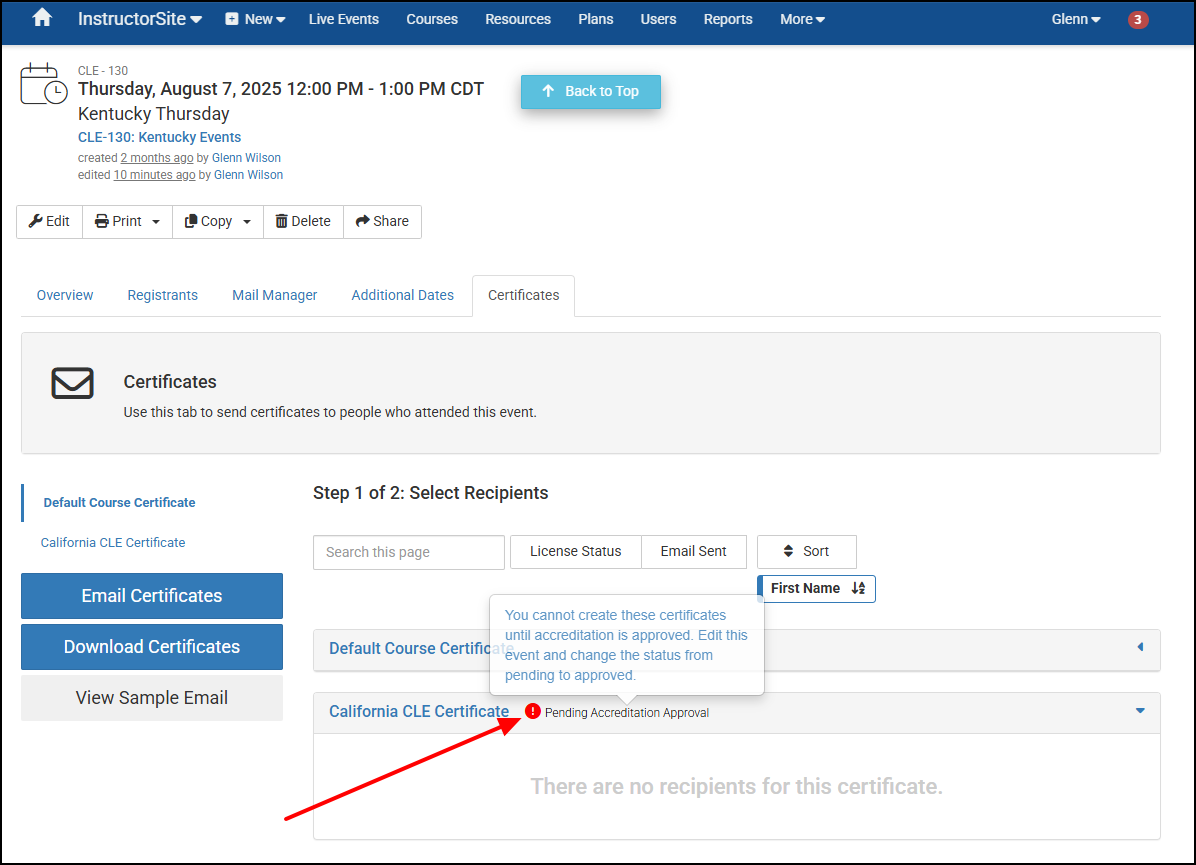View the 3 notifications badge
1196x865 pixels.
point(1137,20)
